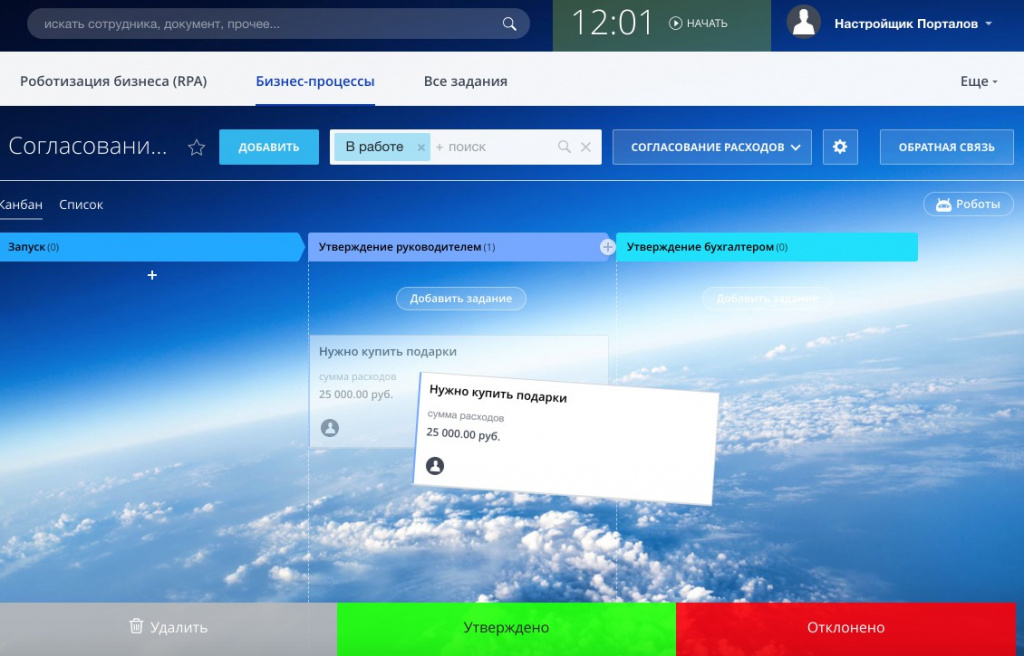Click the plus icon under Запуск column
Image resolution: width=1024 pixels, height=656 pixels.
tap(152, 275)
